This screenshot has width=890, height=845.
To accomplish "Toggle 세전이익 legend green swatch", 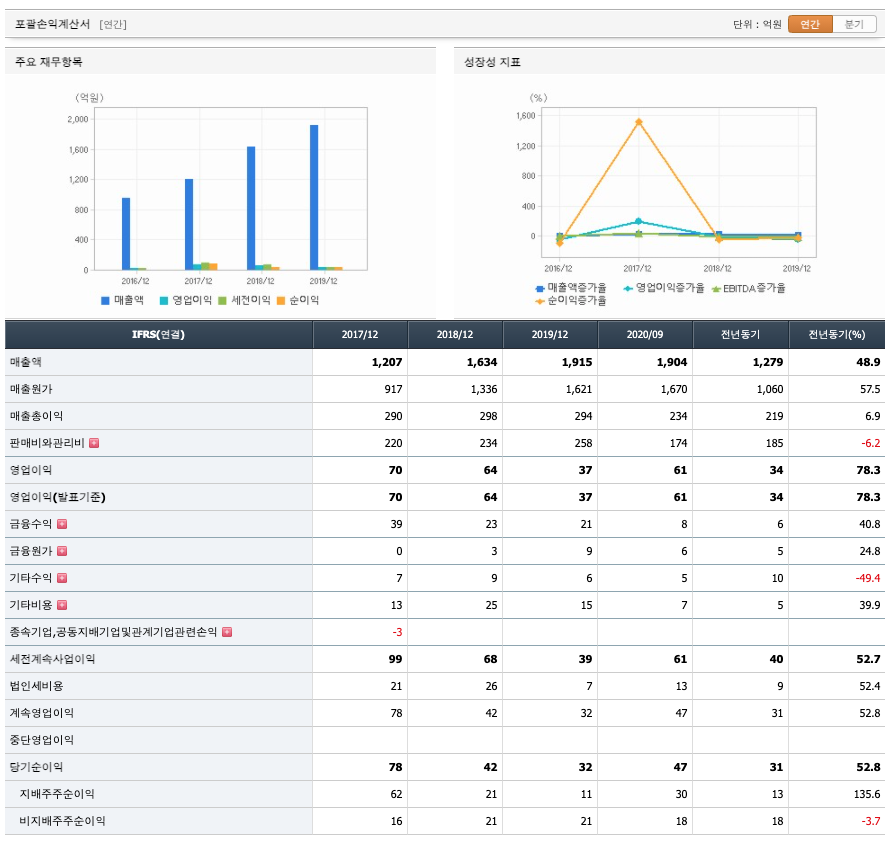I will 222,301.
